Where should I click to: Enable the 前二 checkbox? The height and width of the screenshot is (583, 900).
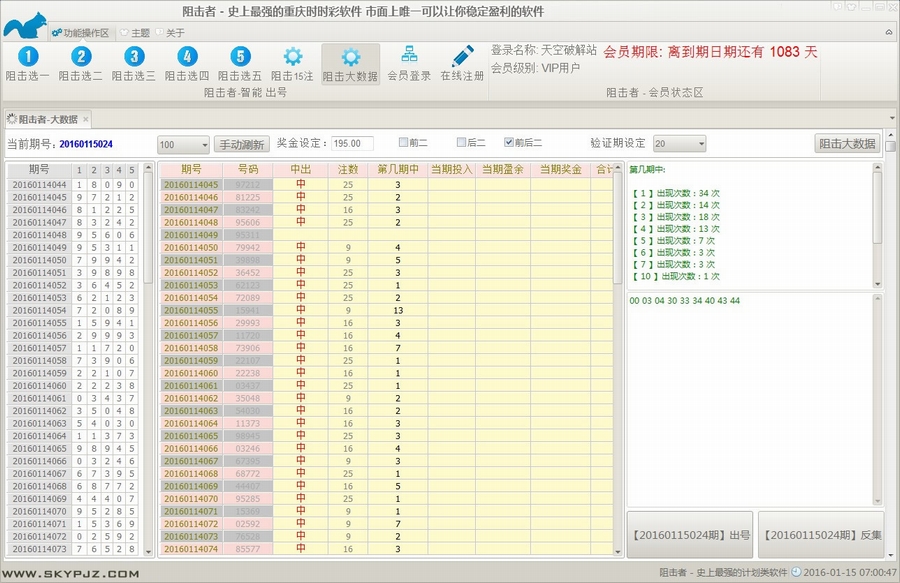(x=403, y=142)
